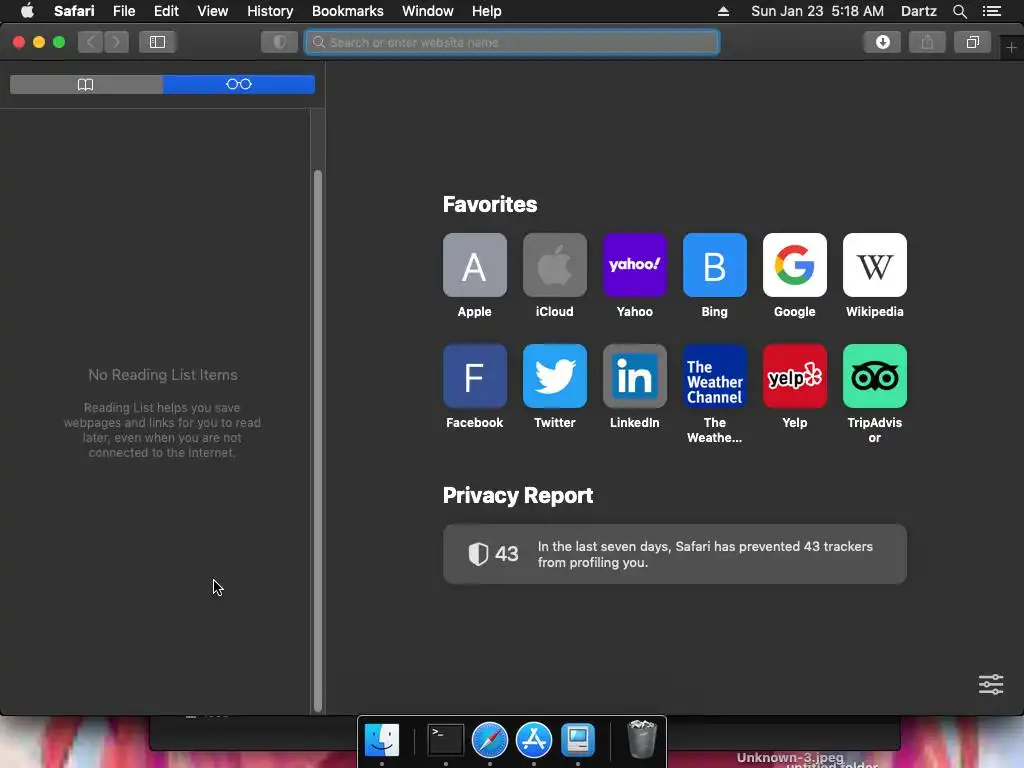Viewport: 1024px width, 768px height.
Task: Open the Safari menu
Action: 74,11
